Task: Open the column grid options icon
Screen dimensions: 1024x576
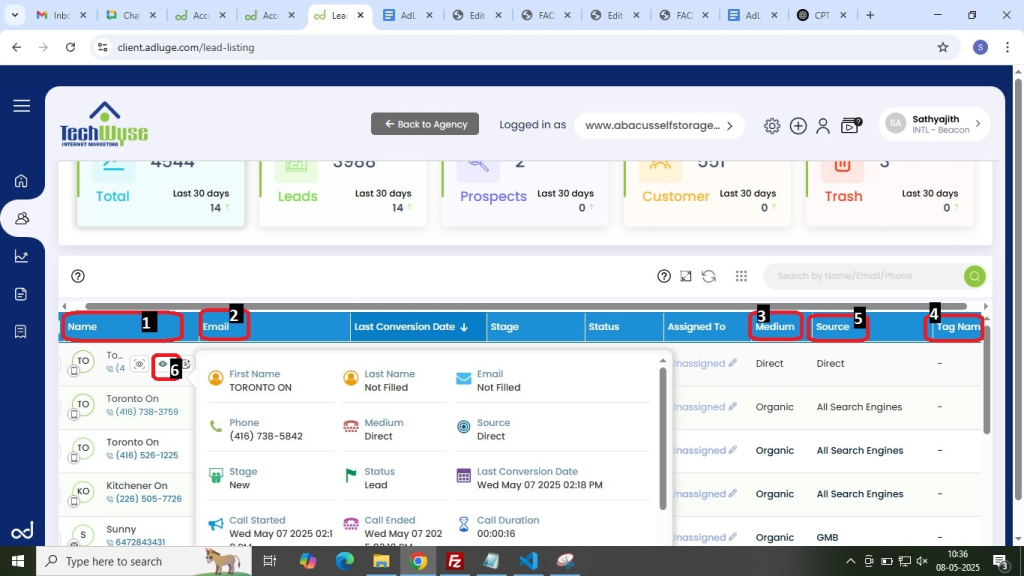Action: click(741, 277)
